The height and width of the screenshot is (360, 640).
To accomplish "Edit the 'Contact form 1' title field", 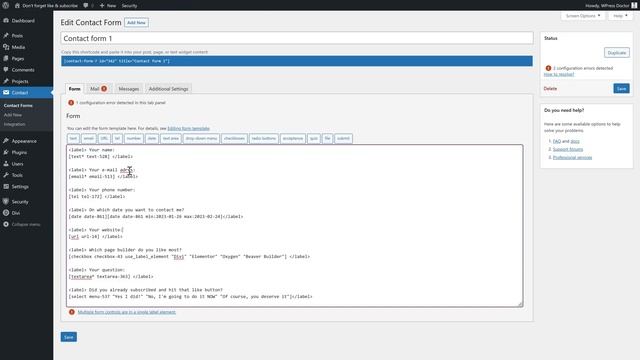I will [x=297, y=38].
